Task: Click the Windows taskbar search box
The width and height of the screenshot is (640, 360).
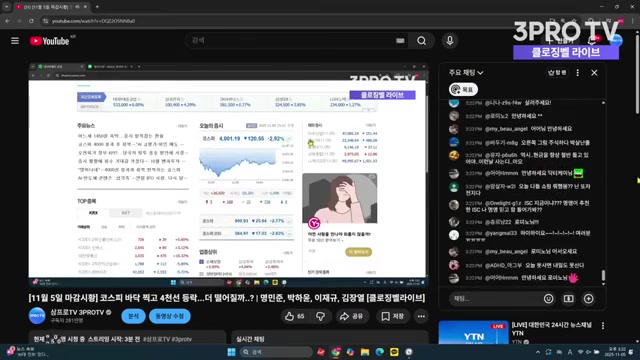Action: [276, 352]
